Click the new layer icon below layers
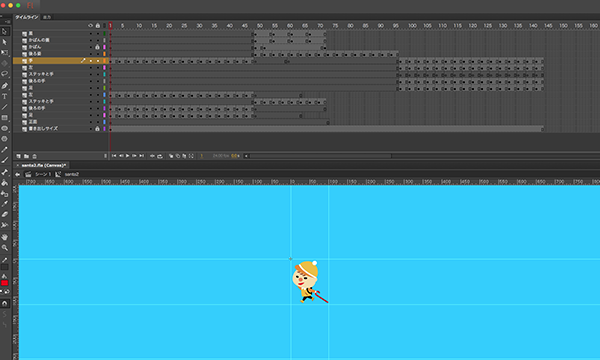This screenshot has width=600, height=360. (x=18, y=156)
